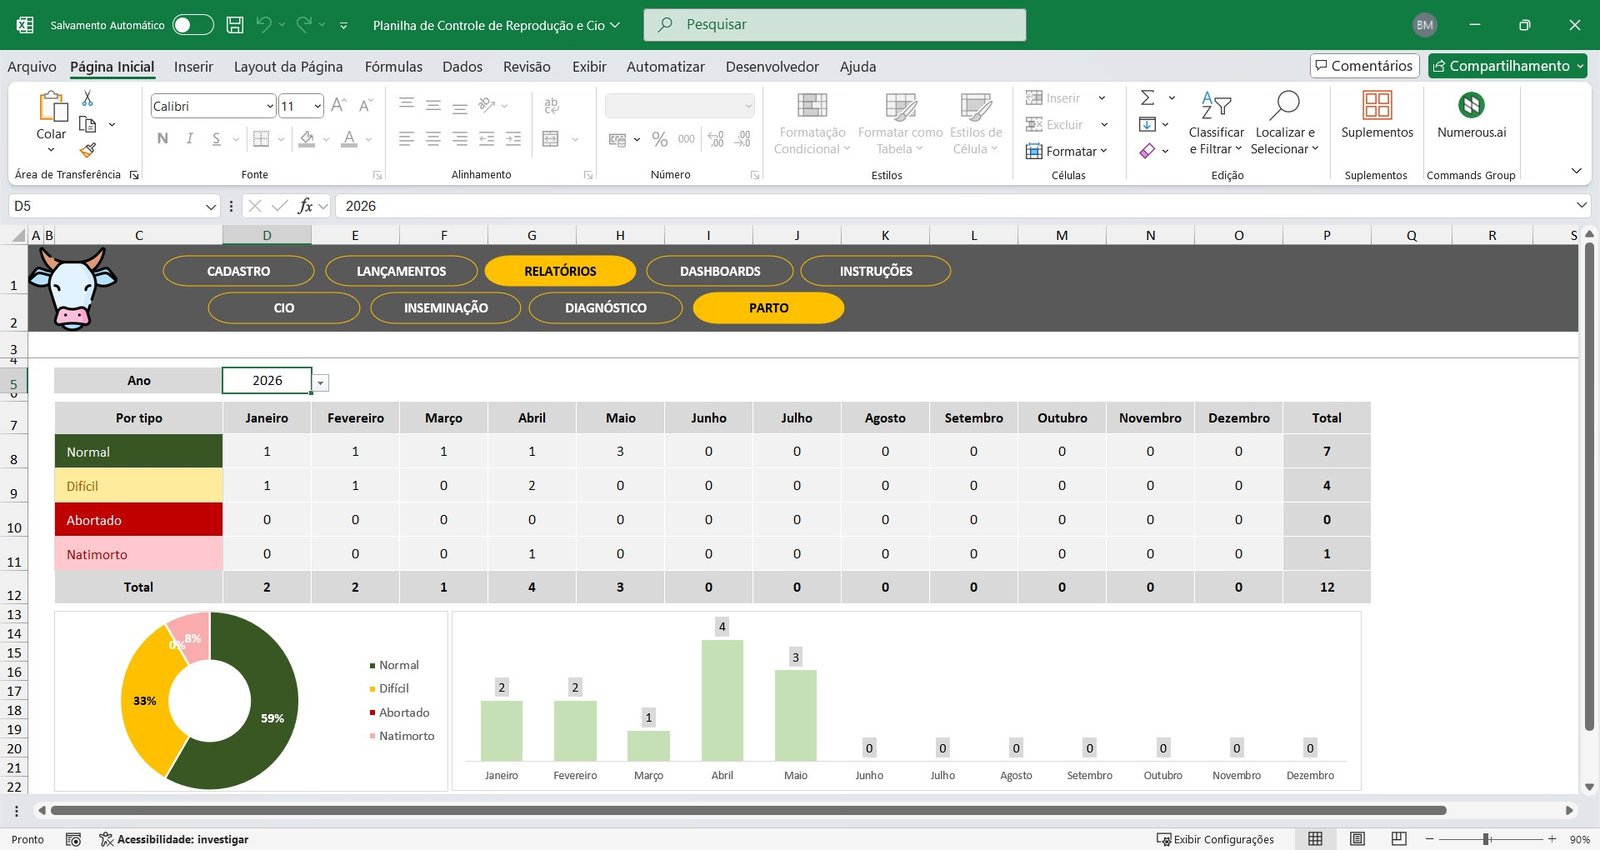
Task: Click the AutoSum sigma icon
Action: tap(1148, 98)
